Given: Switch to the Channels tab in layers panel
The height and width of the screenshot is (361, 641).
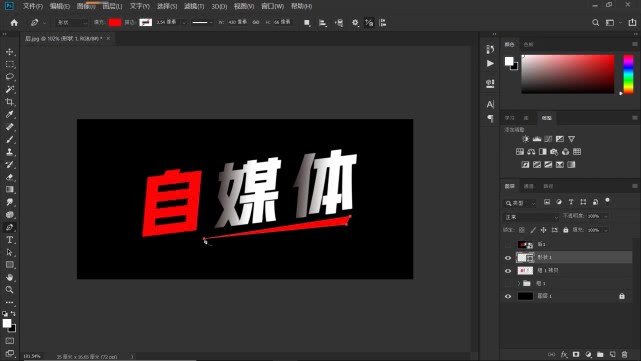Looking at the screenshot, I should click(x=529, y=186).
